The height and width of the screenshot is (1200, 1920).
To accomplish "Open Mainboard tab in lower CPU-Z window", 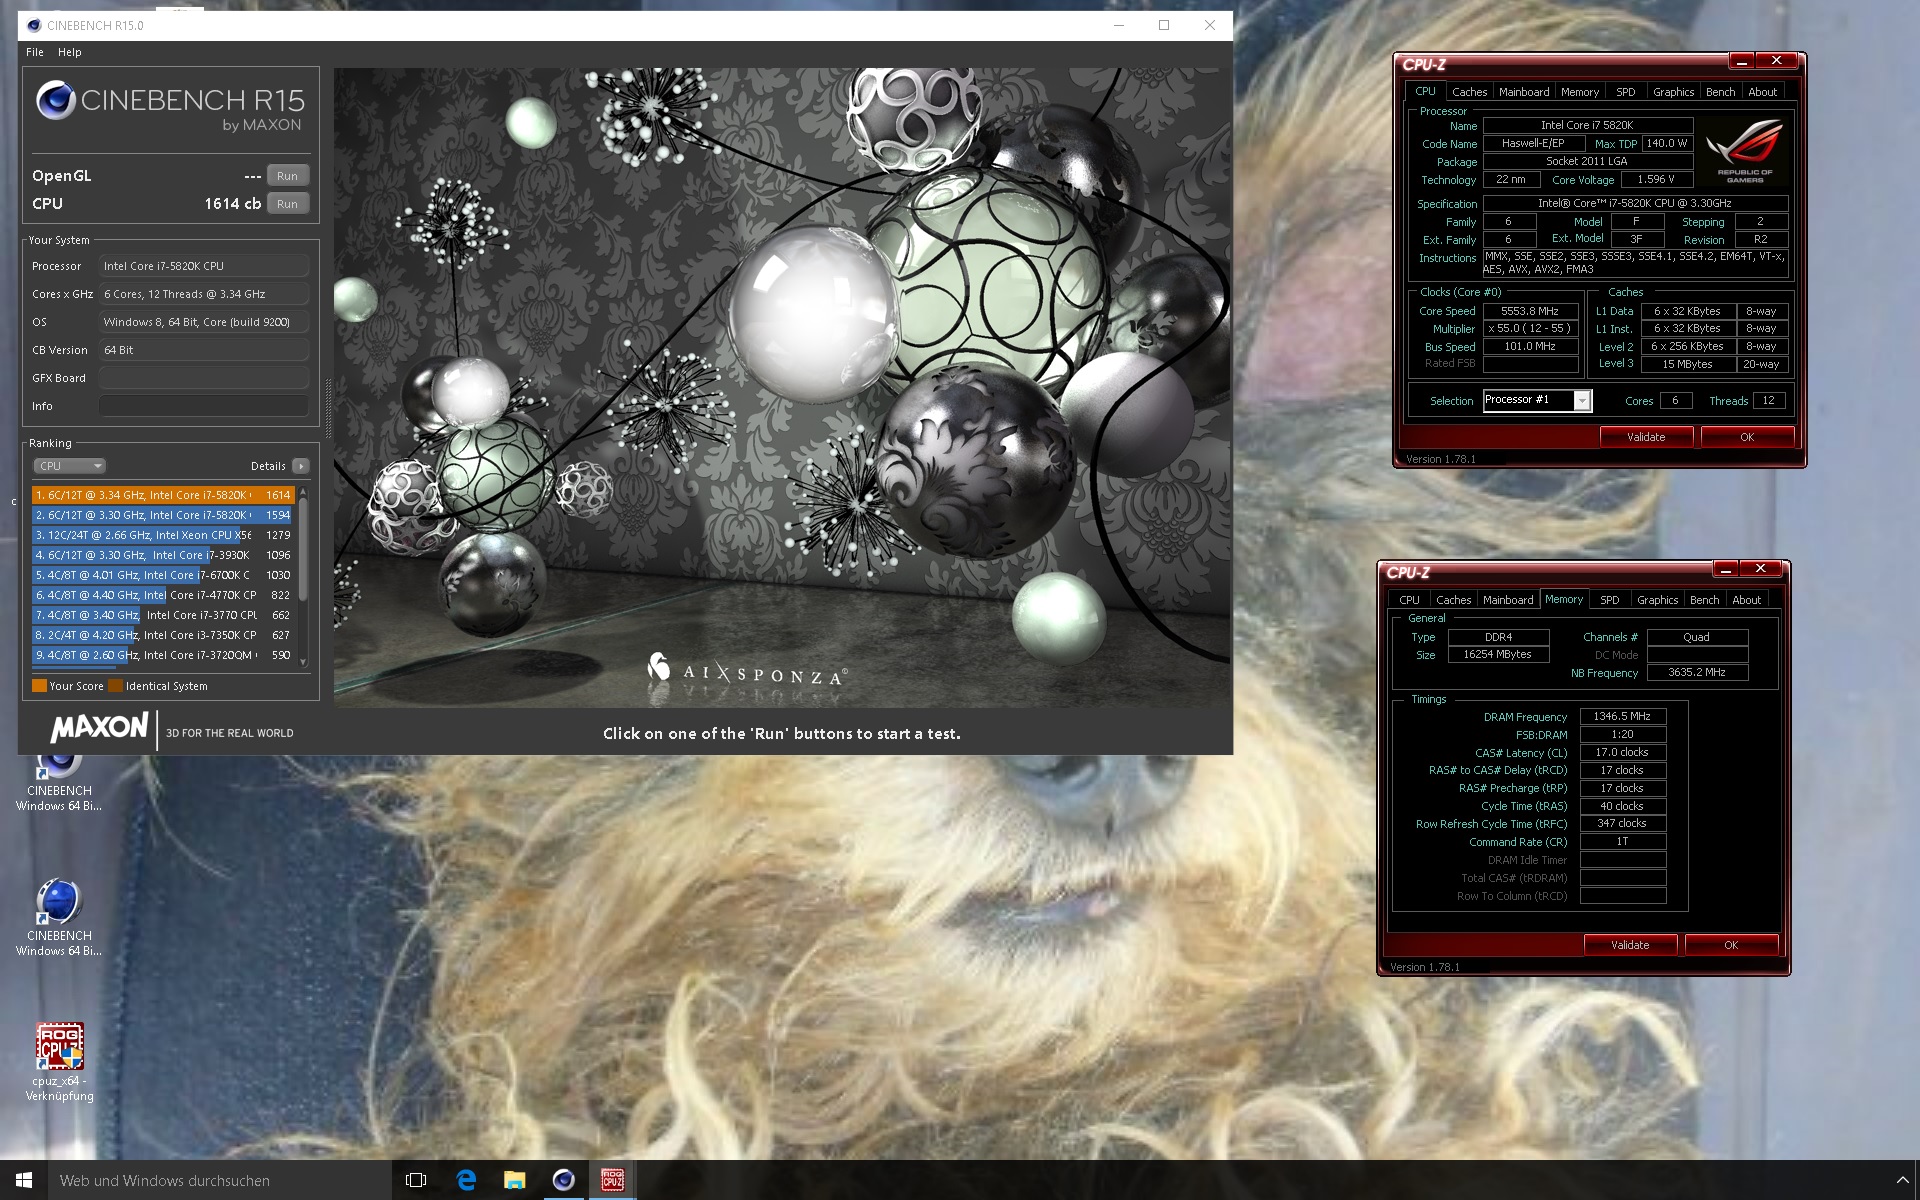I will click(x=1508, y=600).
